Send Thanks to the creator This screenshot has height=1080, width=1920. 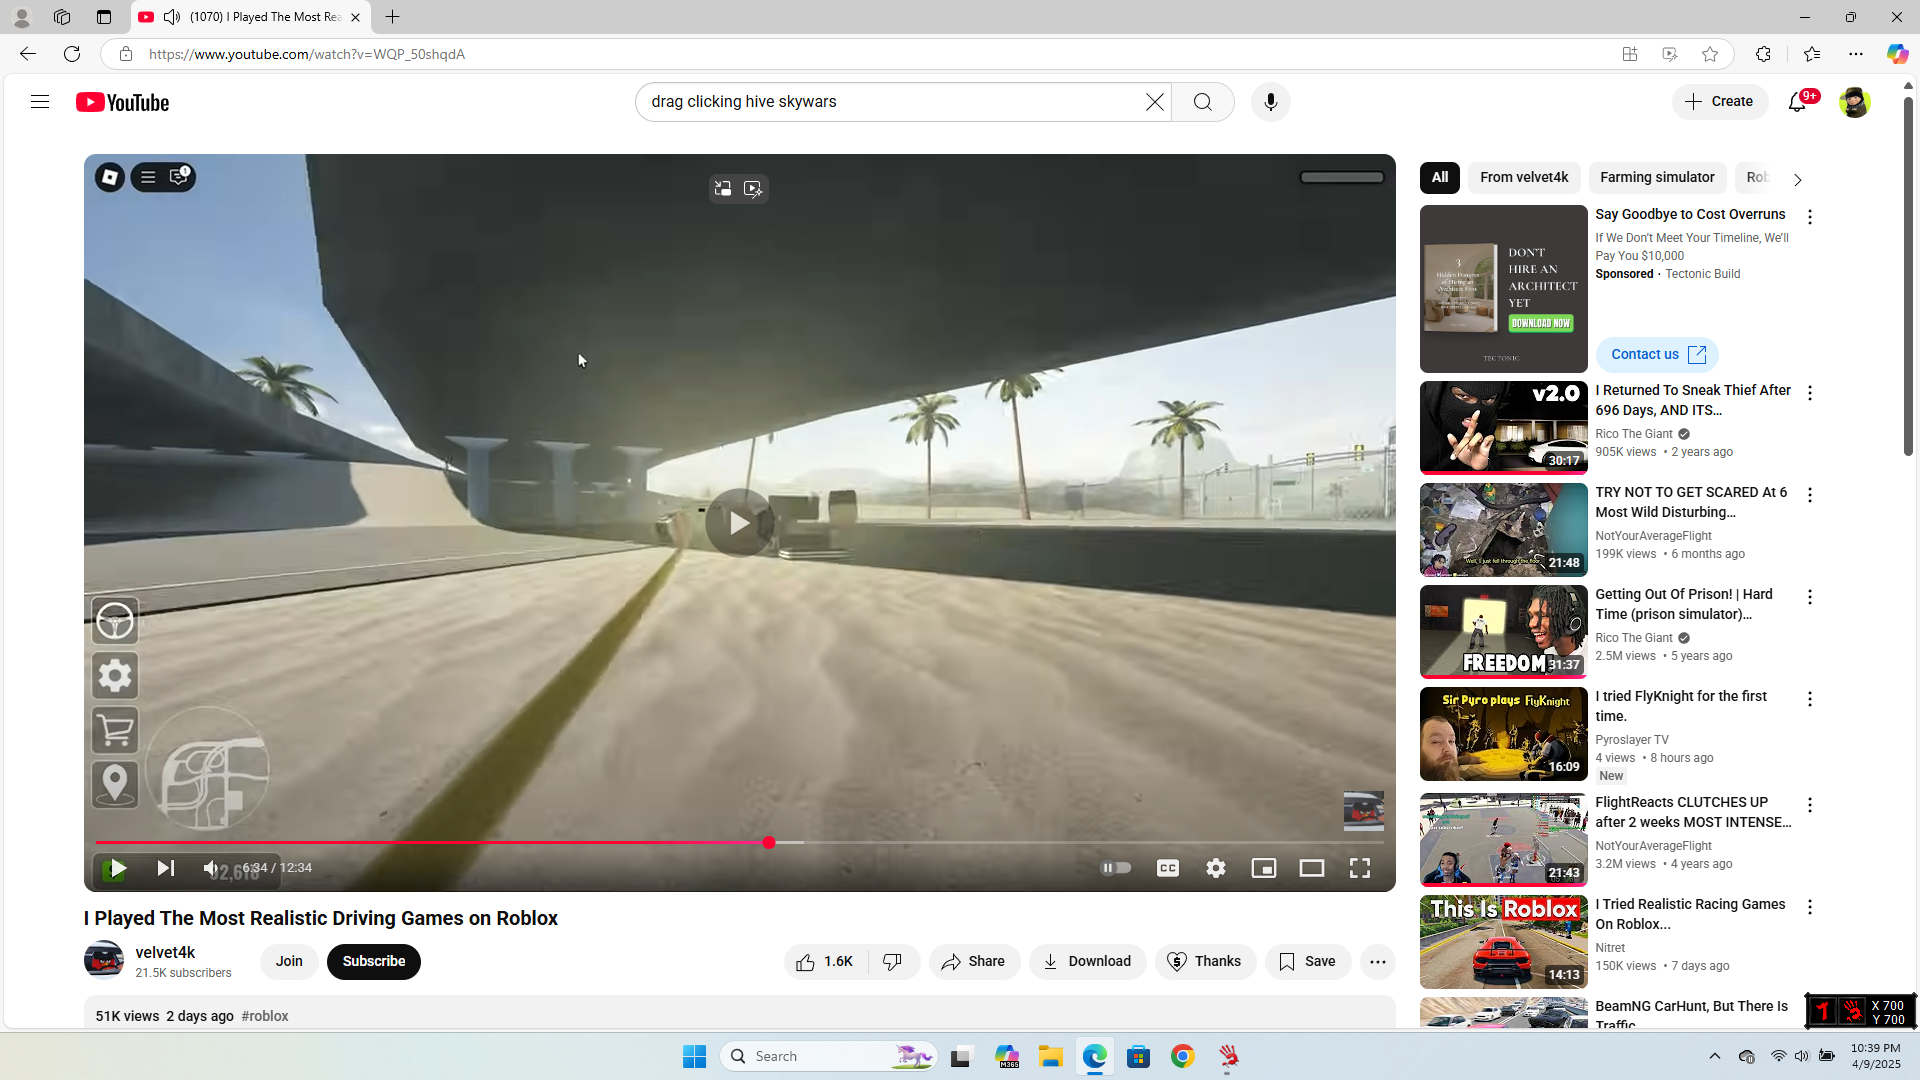coord(1205,962)
